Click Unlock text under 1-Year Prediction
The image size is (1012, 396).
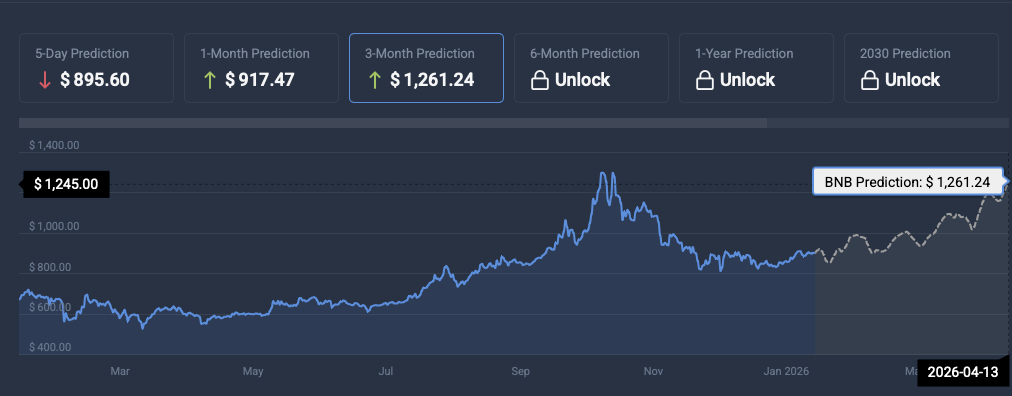(x=747, y=80)
